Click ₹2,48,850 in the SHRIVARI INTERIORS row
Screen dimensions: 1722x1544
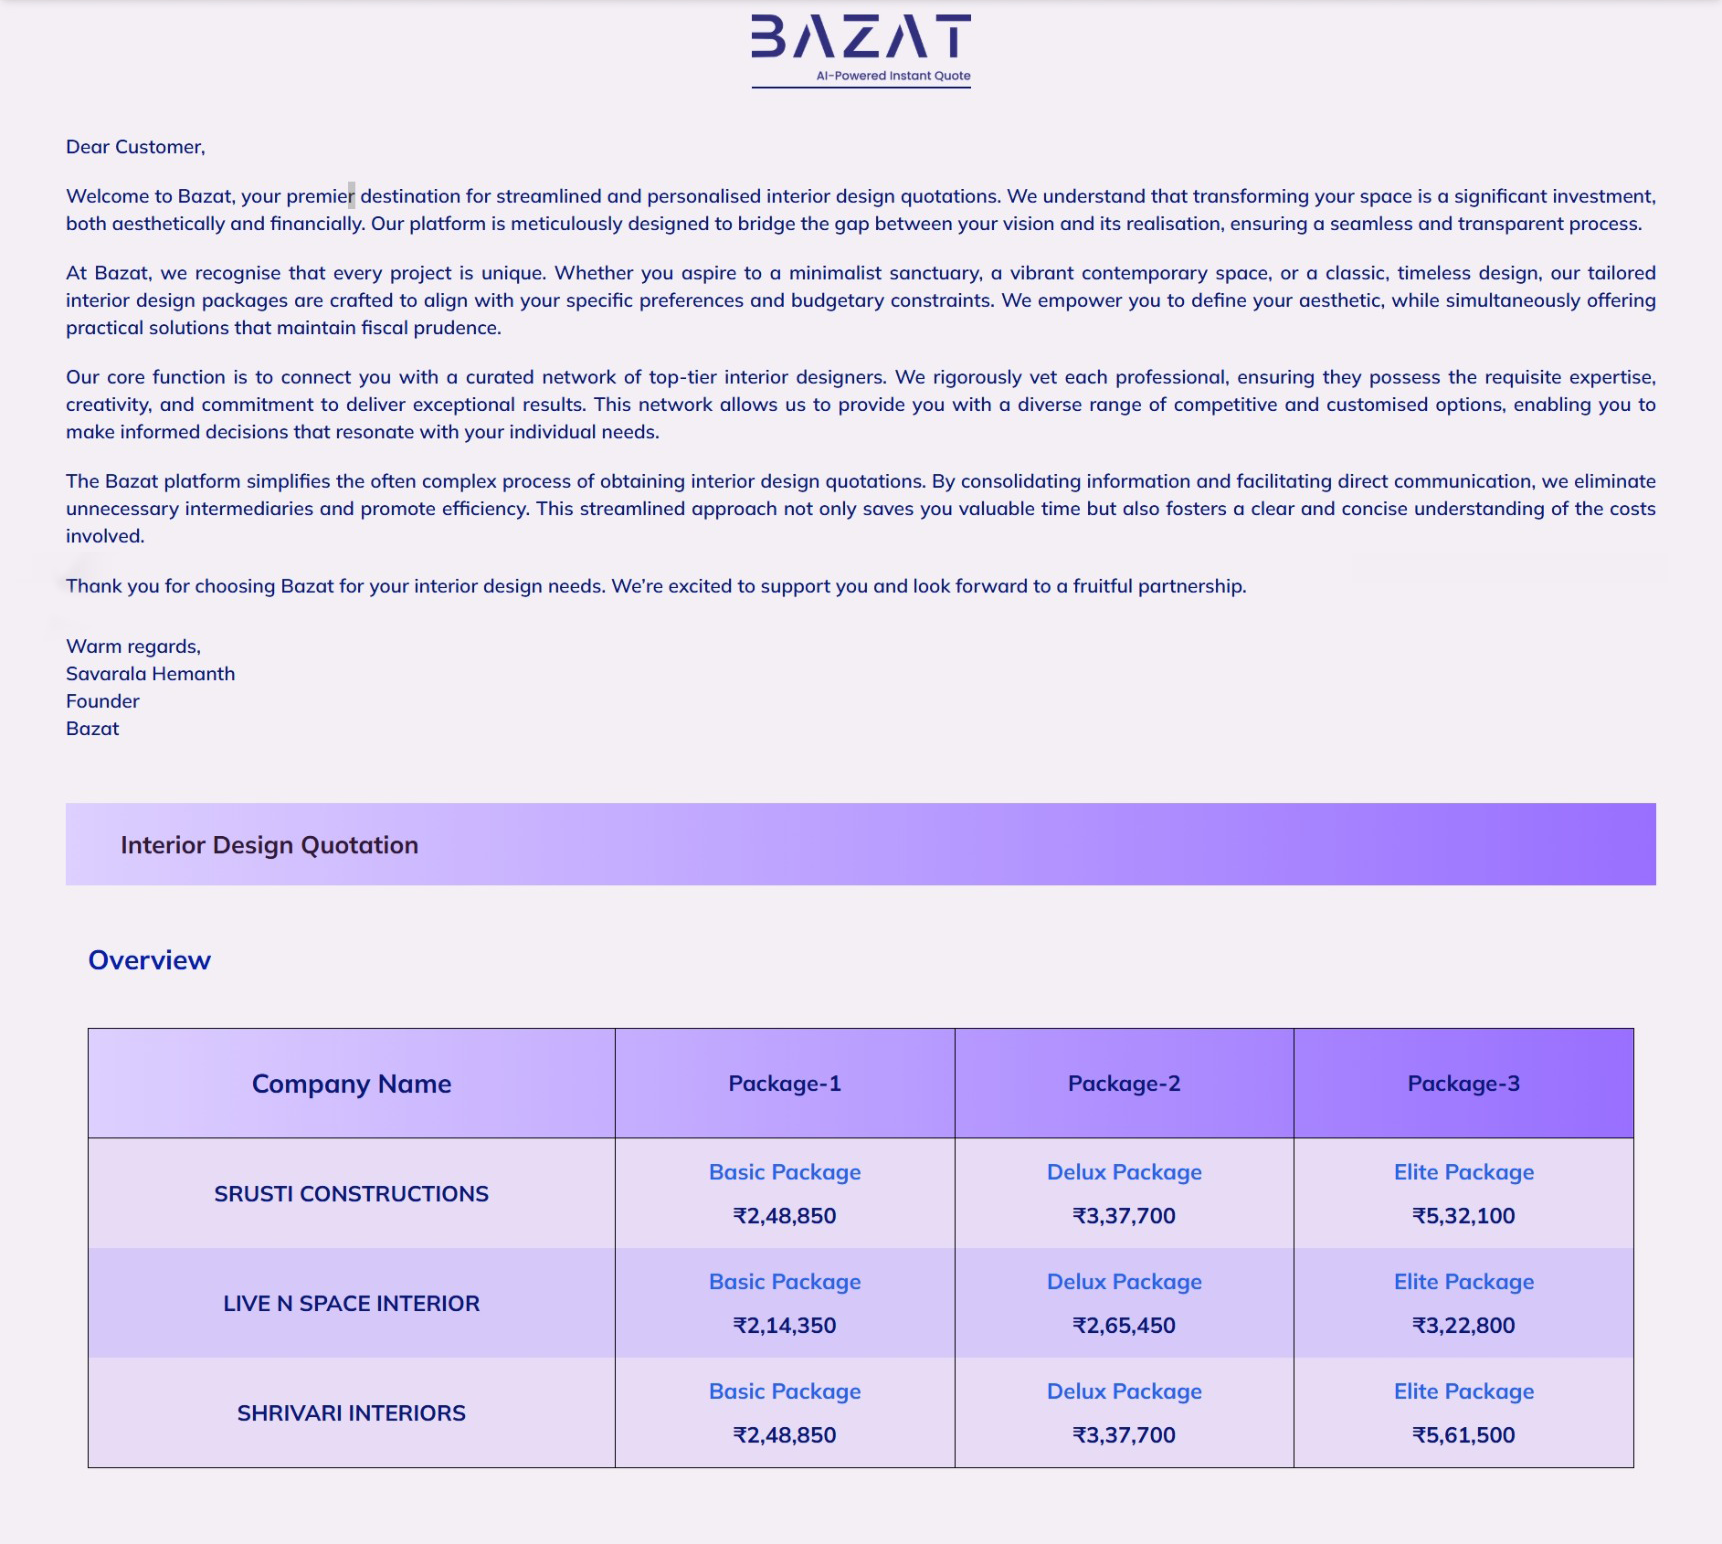tap(785, 1436)
